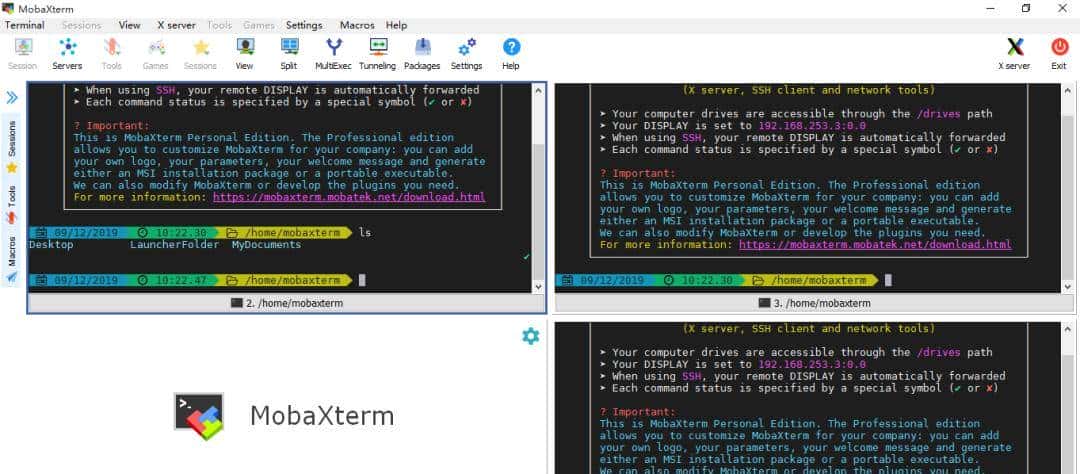Click the Split terminal icon
Screen dimensions: 1080x474
(289, 53)
